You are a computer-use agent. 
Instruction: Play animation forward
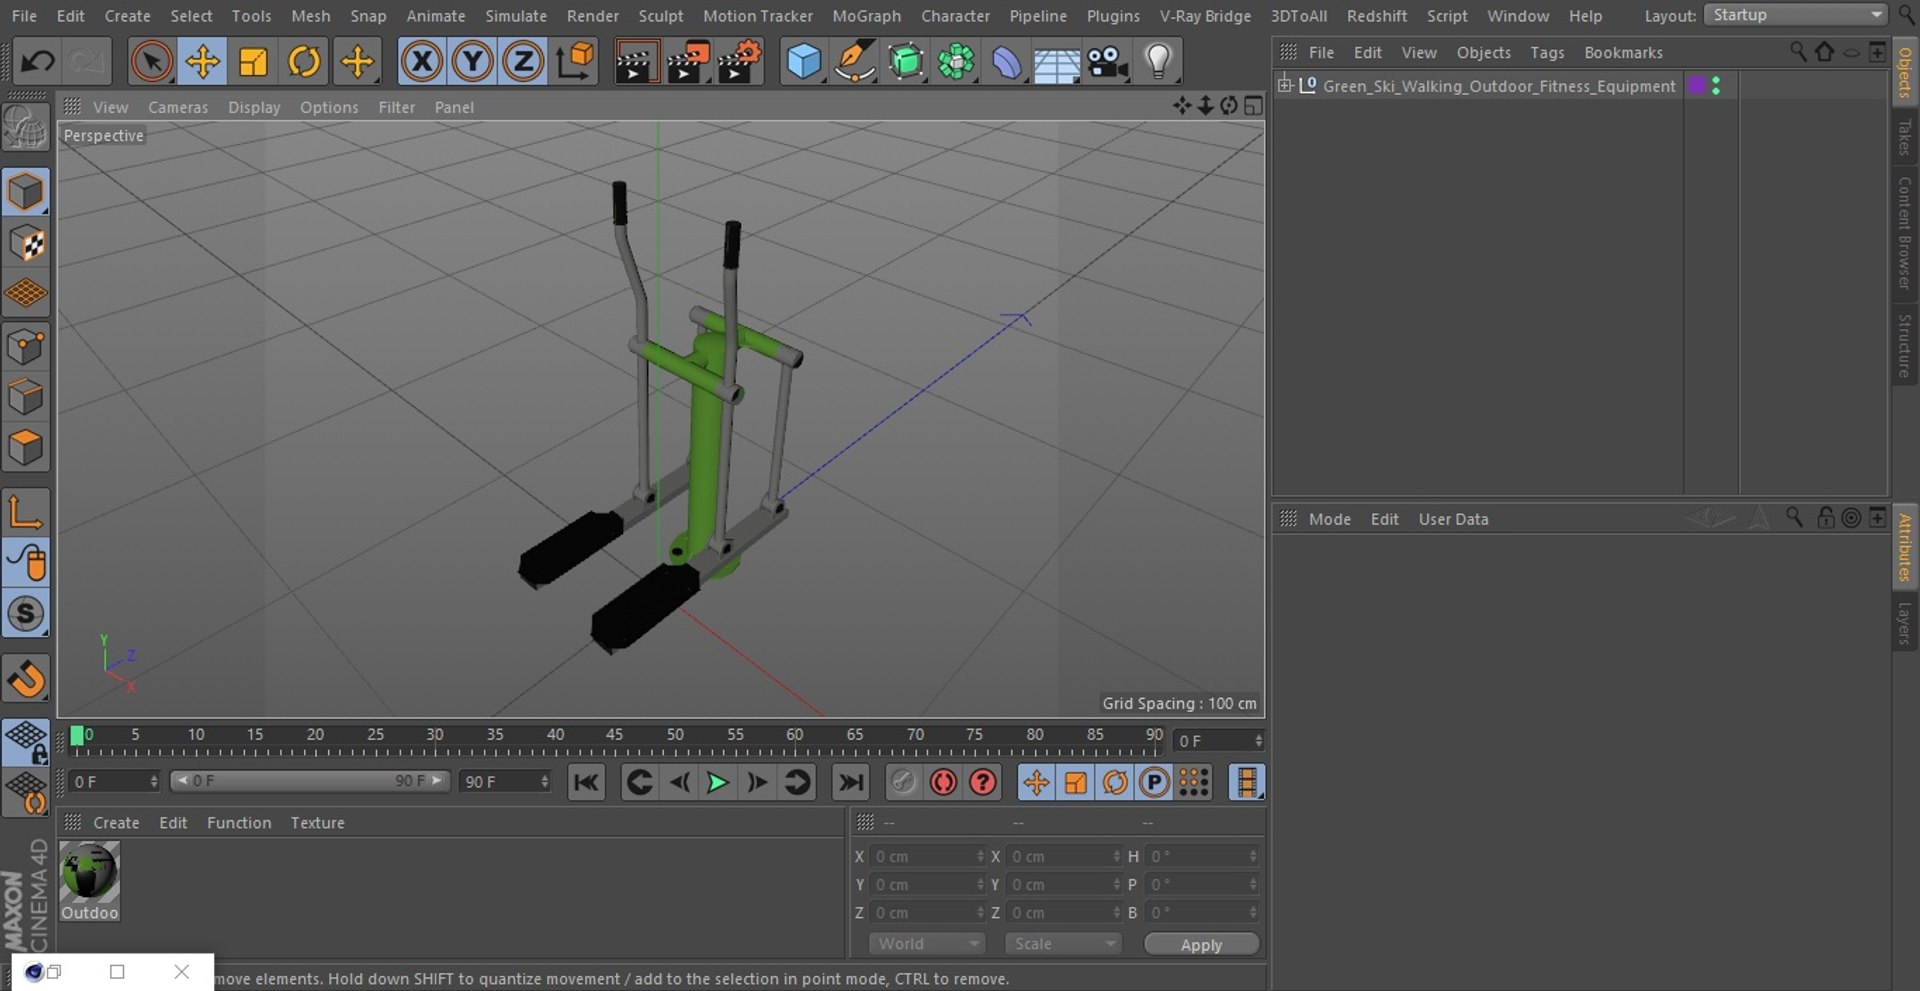[x=717, y=782]
